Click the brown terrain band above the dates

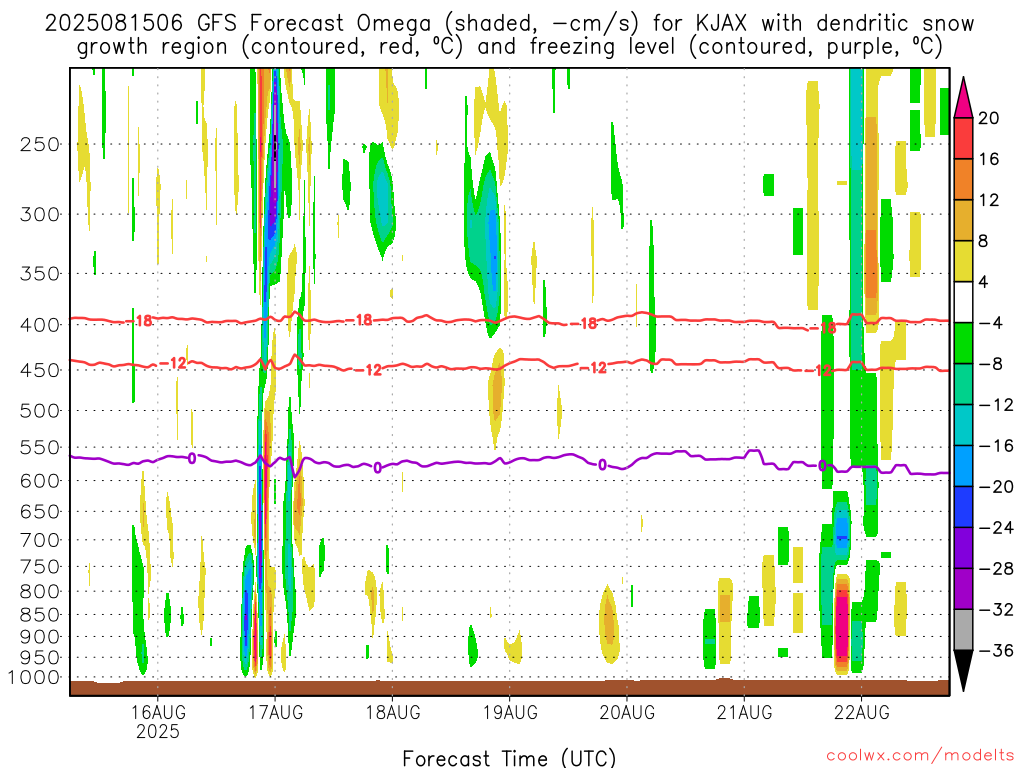click(x=509, y=688)
